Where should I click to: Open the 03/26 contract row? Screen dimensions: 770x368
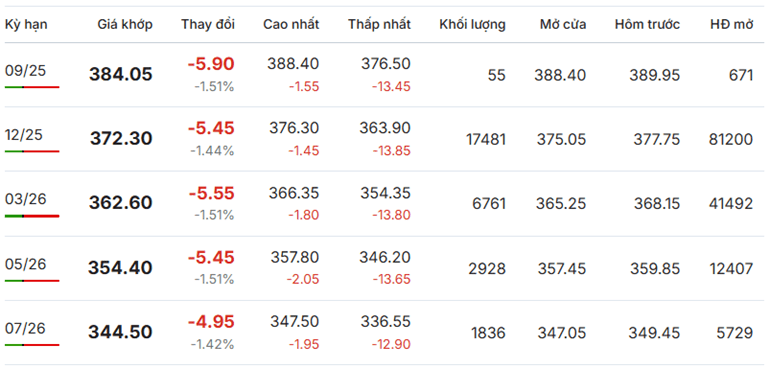(x=385, y=203)
